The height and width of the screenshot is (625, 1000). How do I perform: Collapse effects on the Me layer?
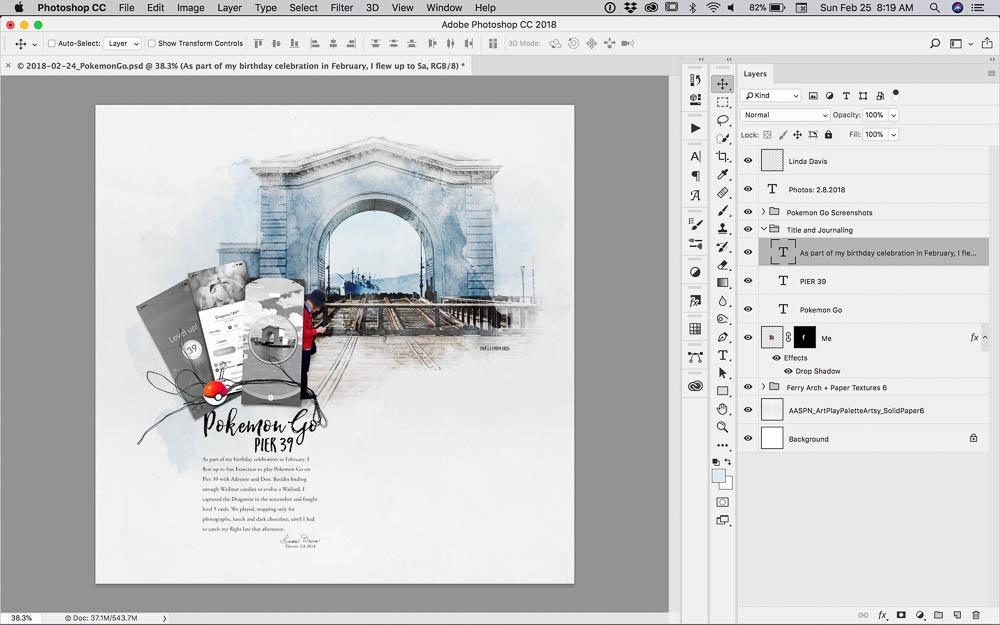[985, 337]
